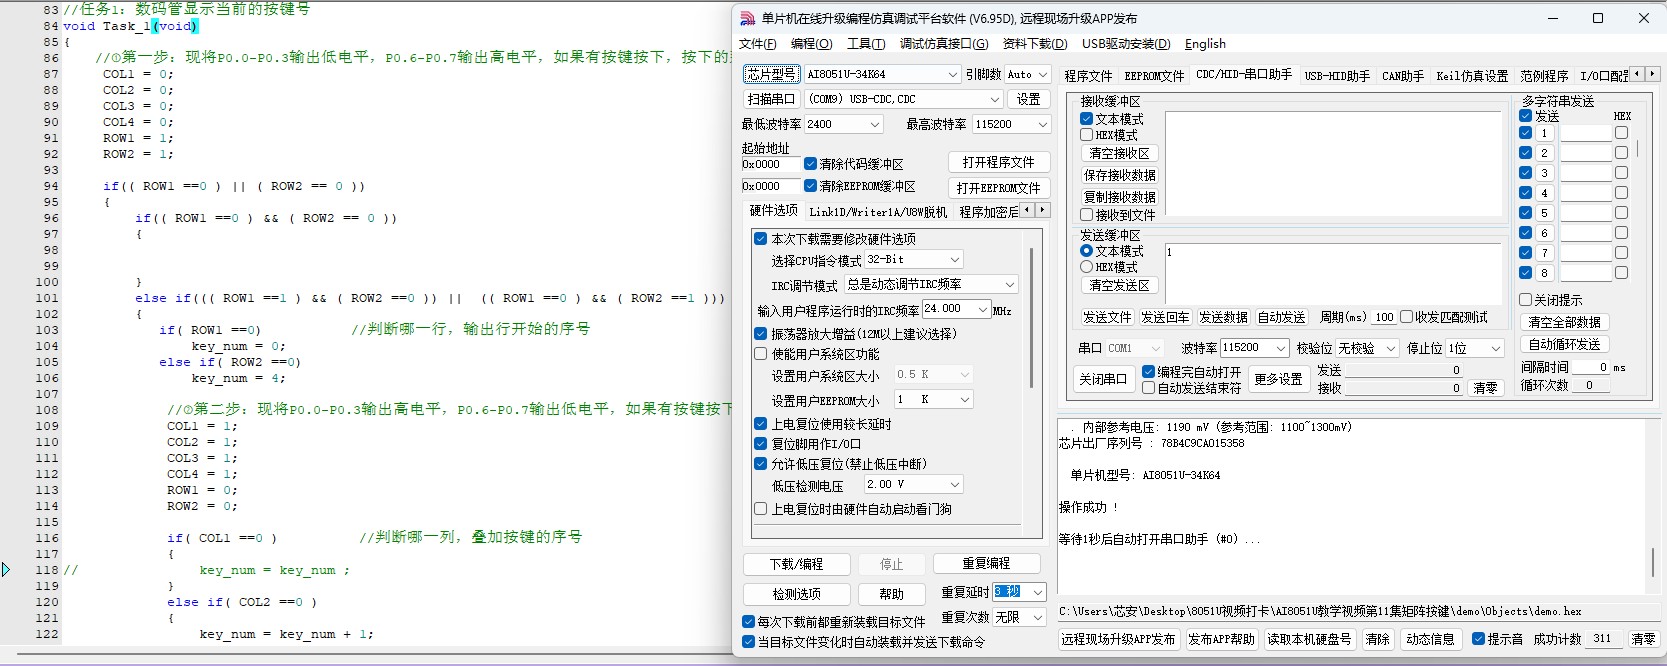Minimize the ISP programming window

[x=1553, y=18]
